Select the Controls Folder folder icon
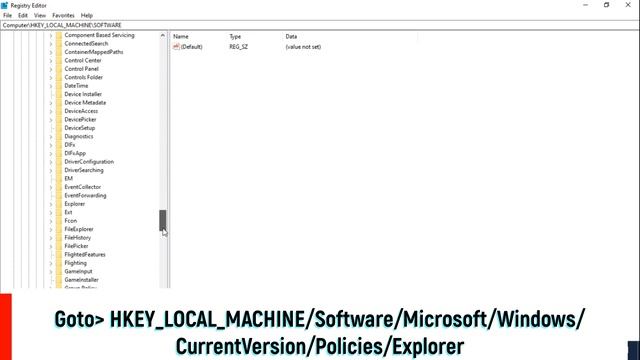Screen dimensions: 640x360 (x=59, y=78)
